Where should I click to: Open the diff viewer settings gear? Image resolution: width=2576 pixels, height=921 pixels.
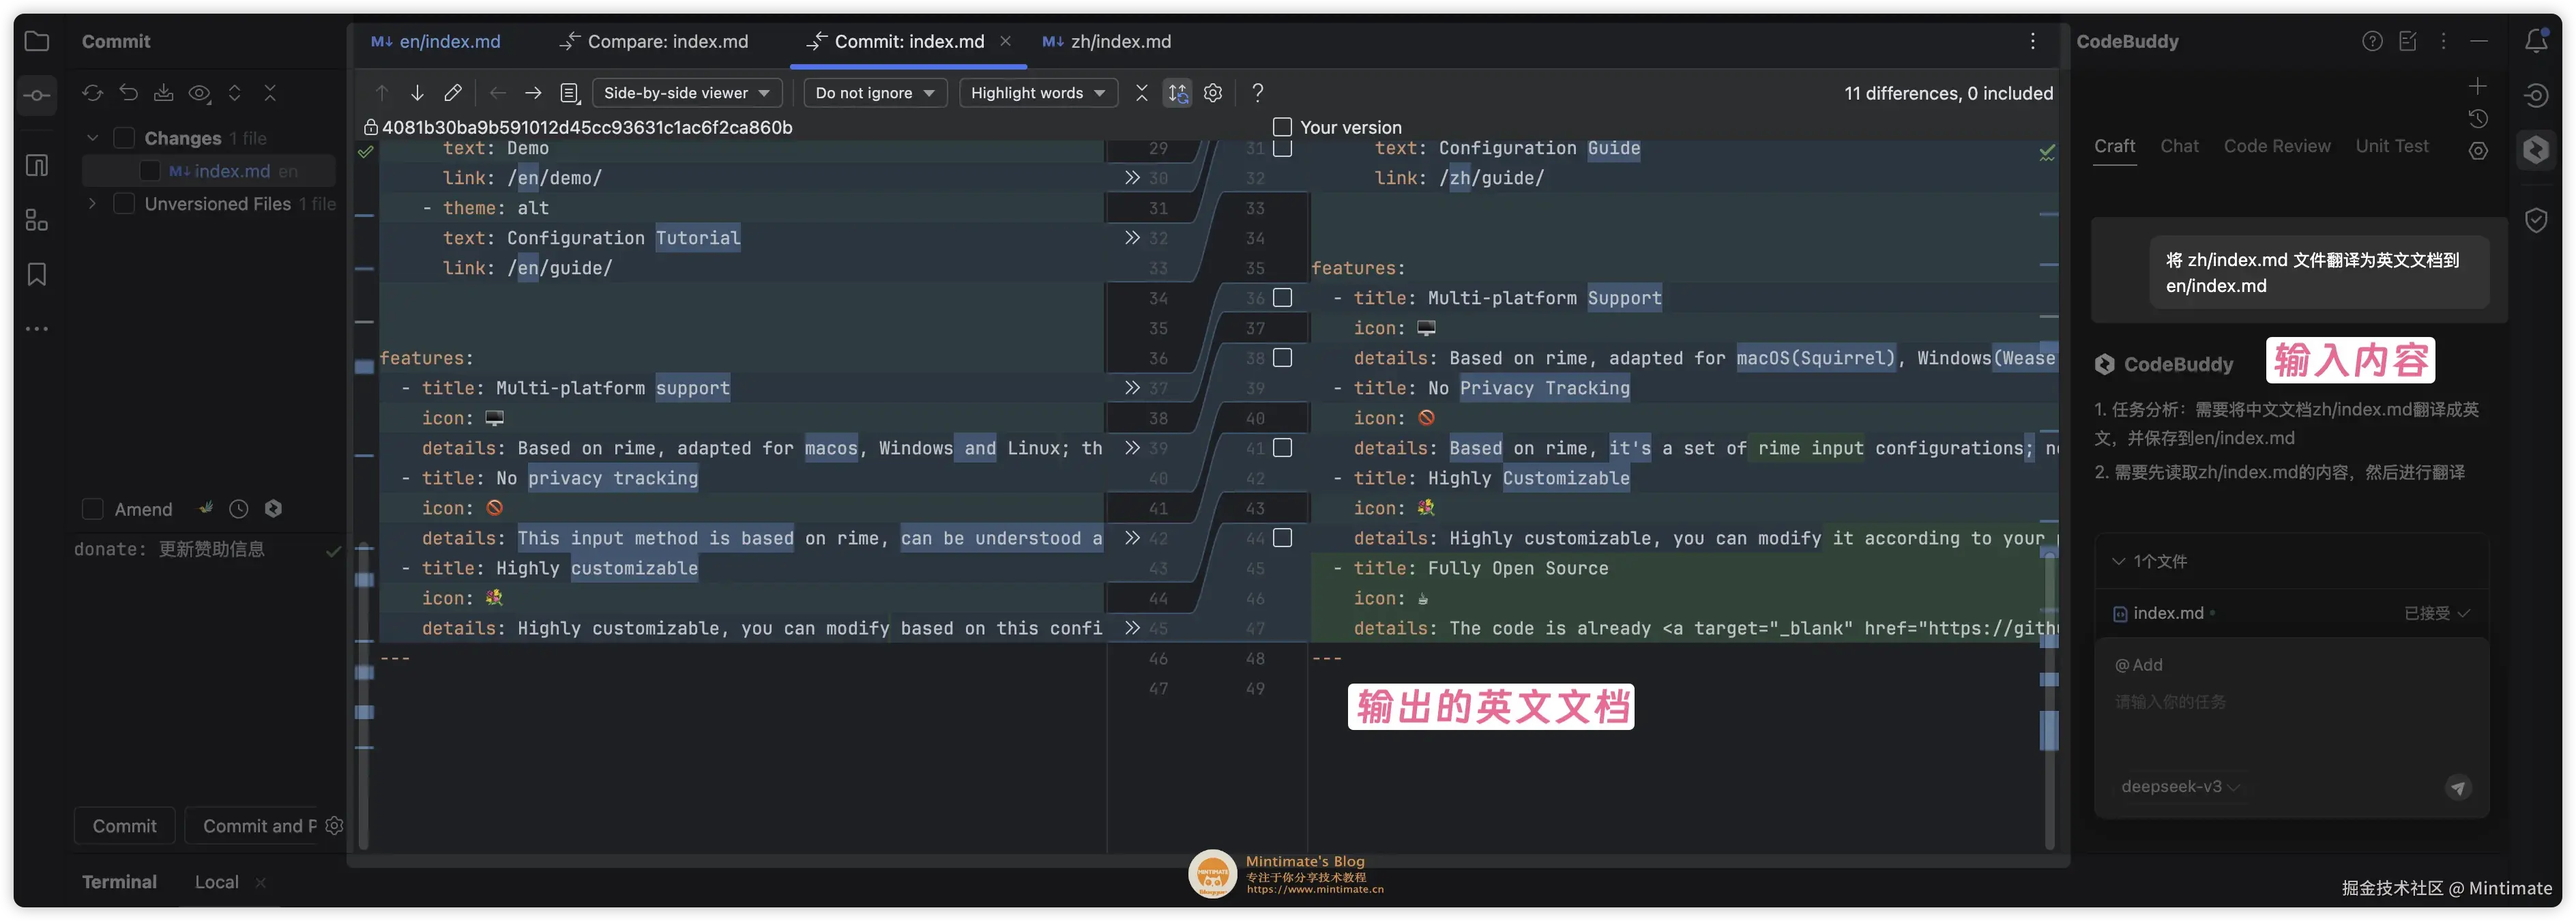tap(1213, 92)
